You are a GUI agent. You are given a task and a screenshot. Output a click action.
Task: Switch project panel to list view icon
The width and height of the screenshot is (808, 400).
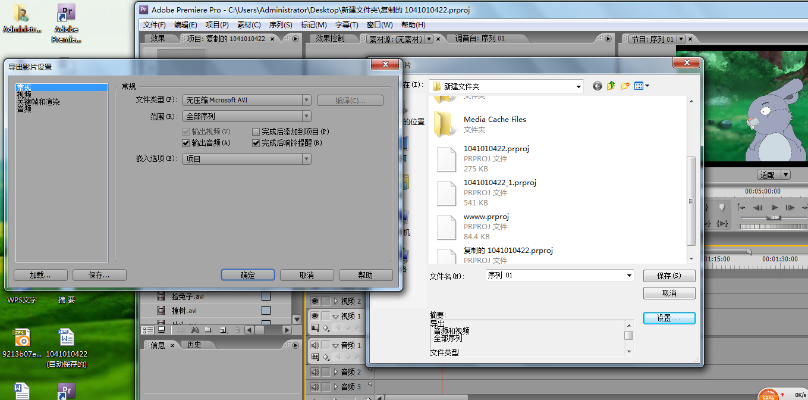(x=147, y=329)
